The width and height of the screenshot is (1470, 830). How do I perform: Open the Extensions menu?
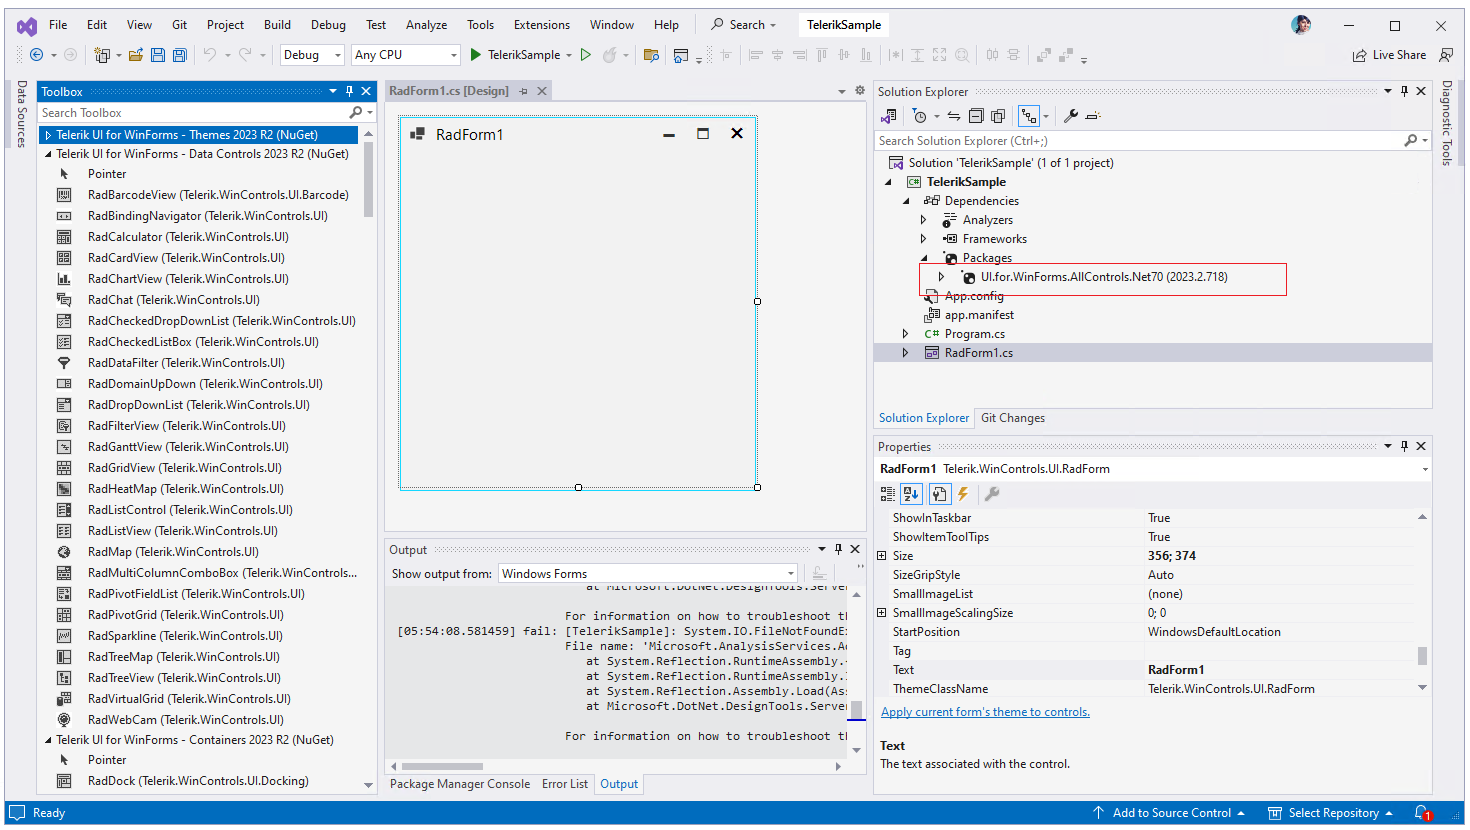click(x=541, y=25)
